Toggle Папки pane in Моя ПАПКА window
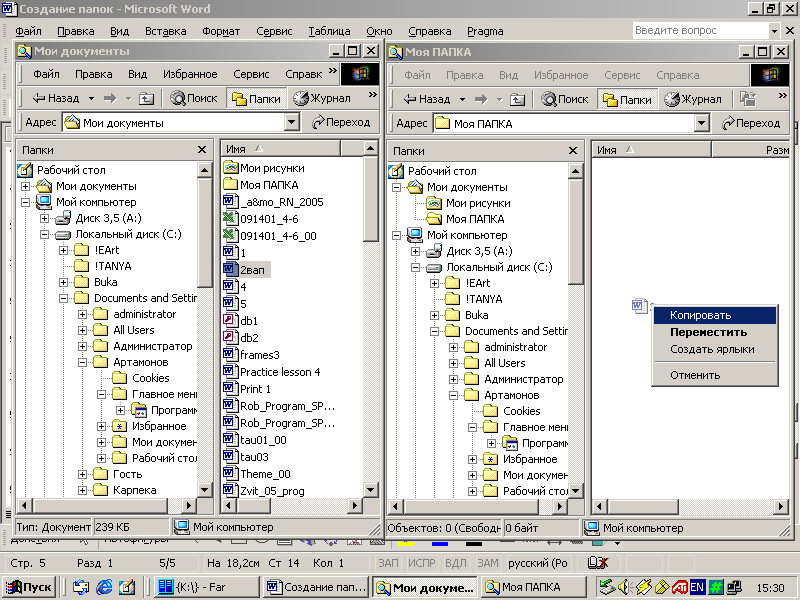800x600 pixels. (628, 99)
